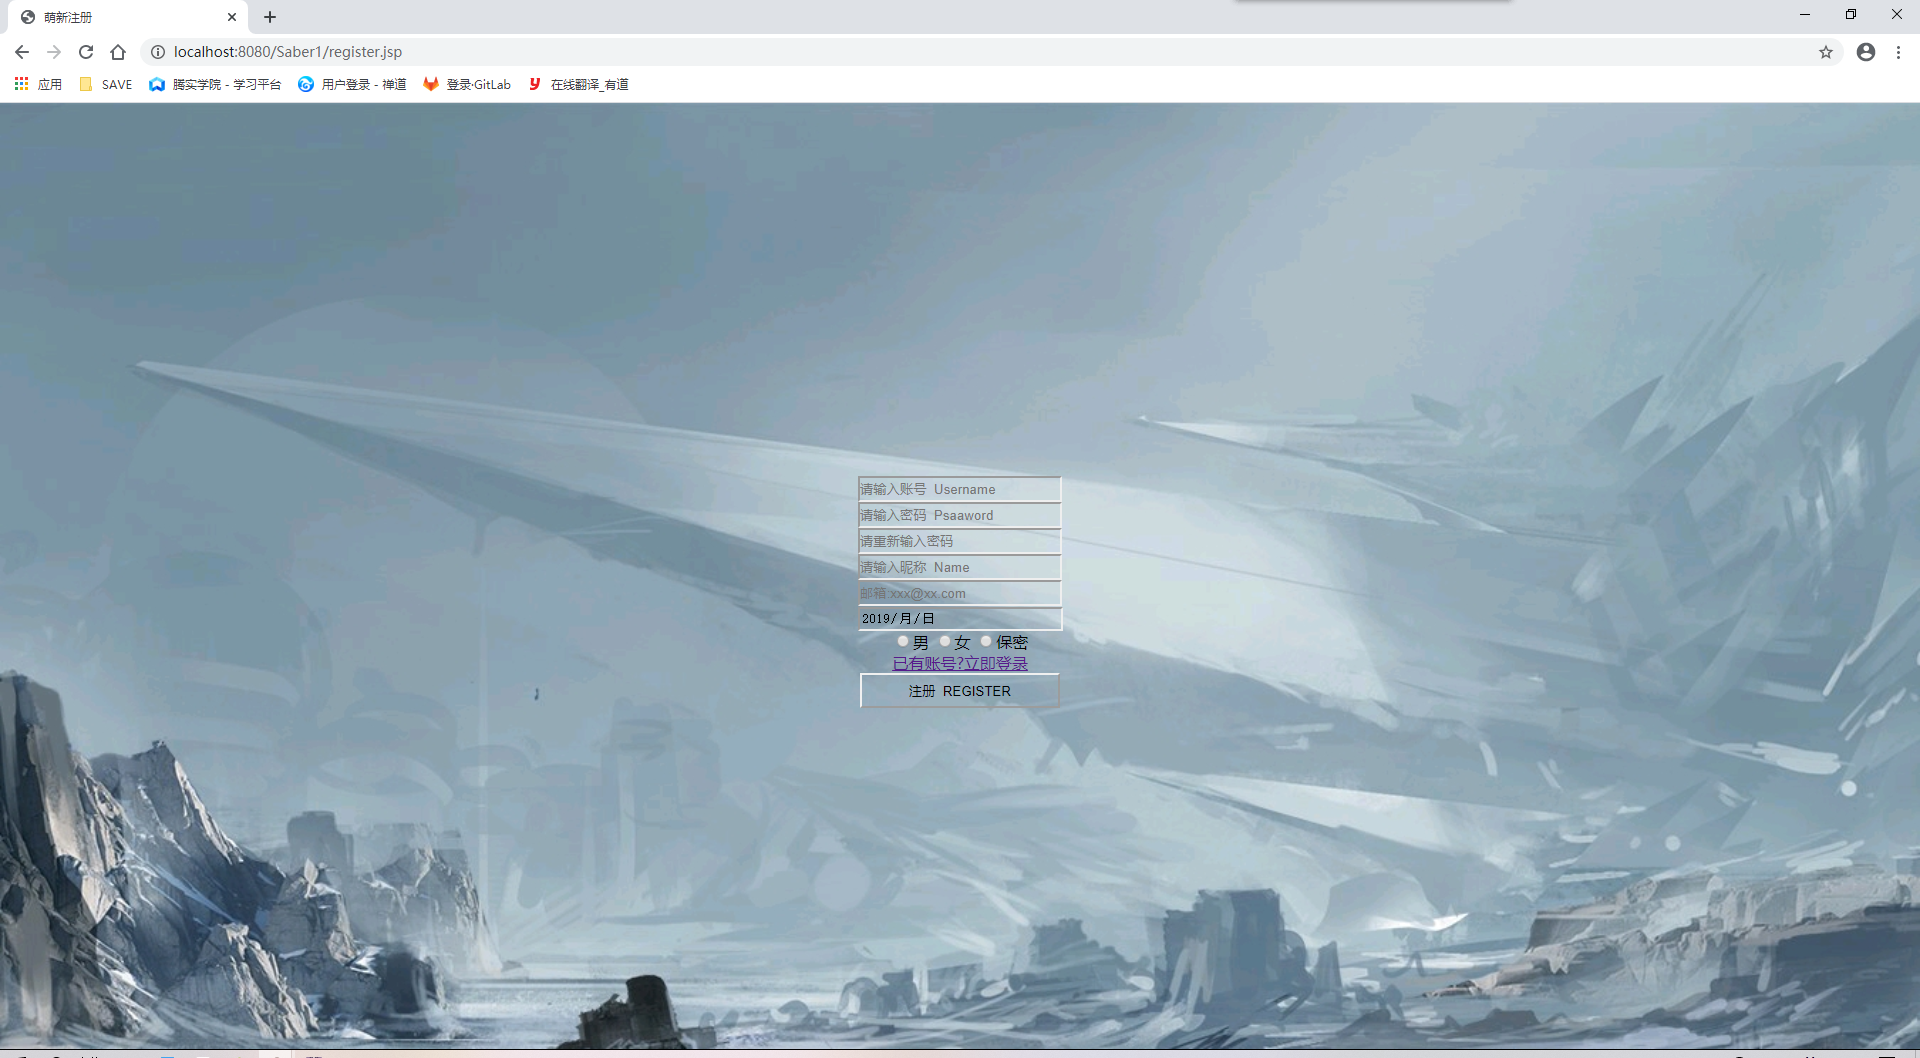This screenshot has width=1920, height=1058.
Task: Reload the register.jsp page
Action: tap(86, 52)
